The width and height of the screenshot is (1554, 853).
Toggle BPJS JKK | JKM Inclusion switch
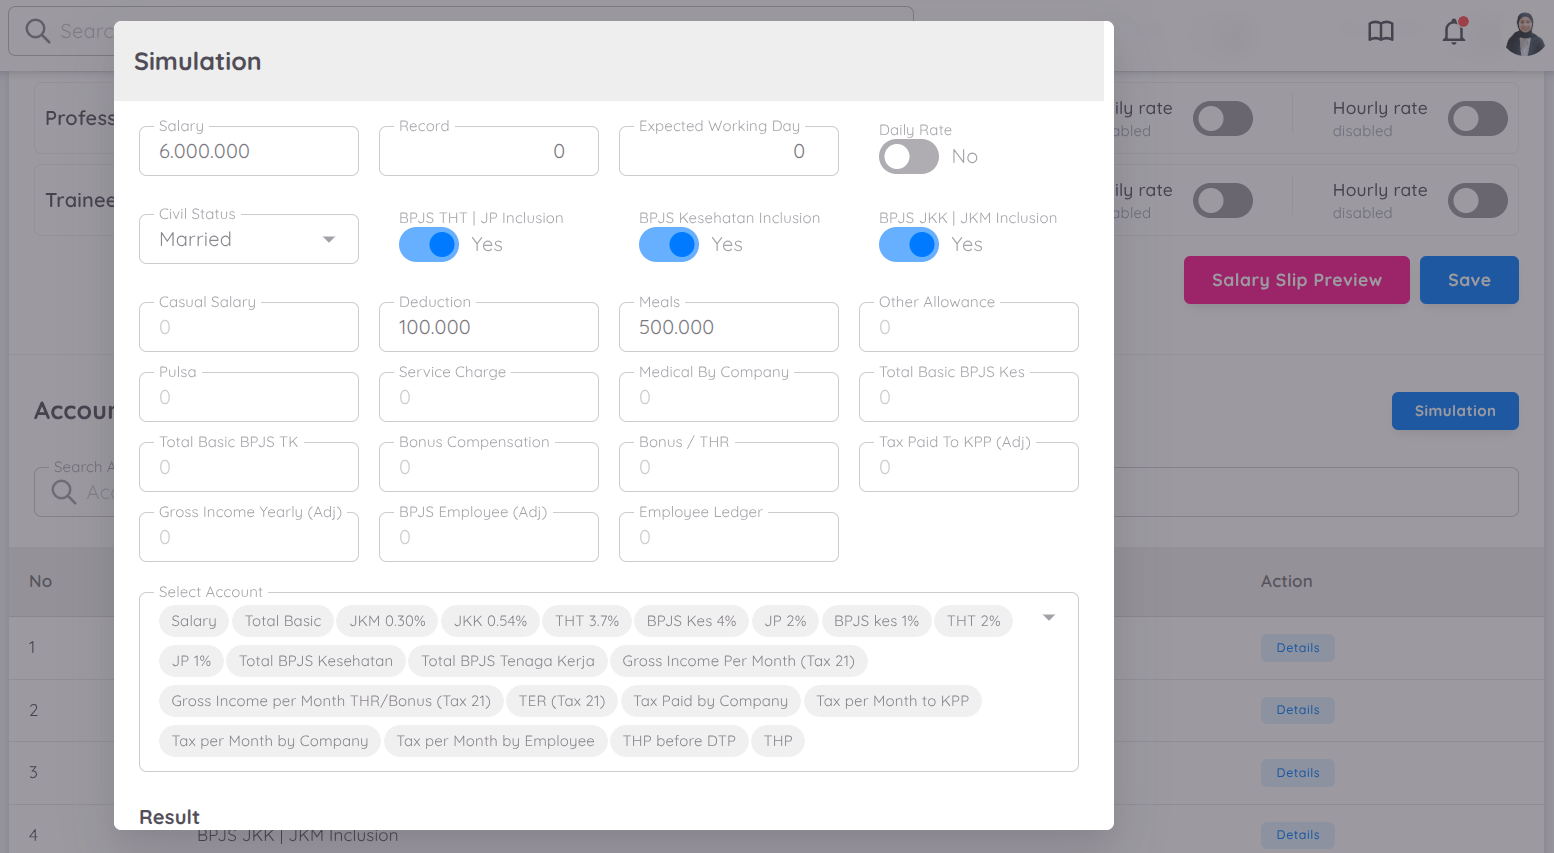pyautogui.click(x=909, y=245)
